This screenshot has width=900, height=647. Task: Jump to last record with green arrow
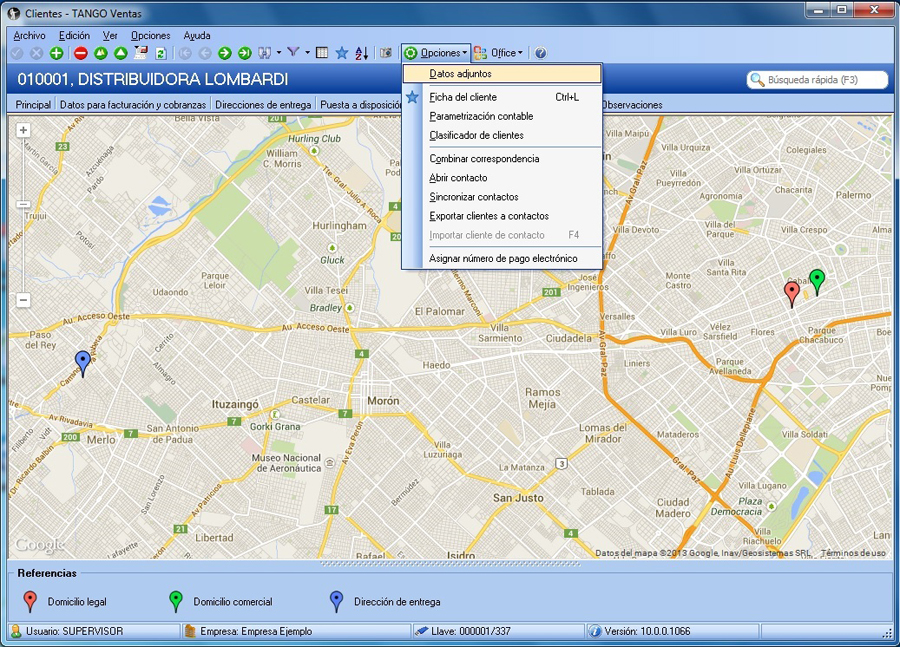[245, 53]
